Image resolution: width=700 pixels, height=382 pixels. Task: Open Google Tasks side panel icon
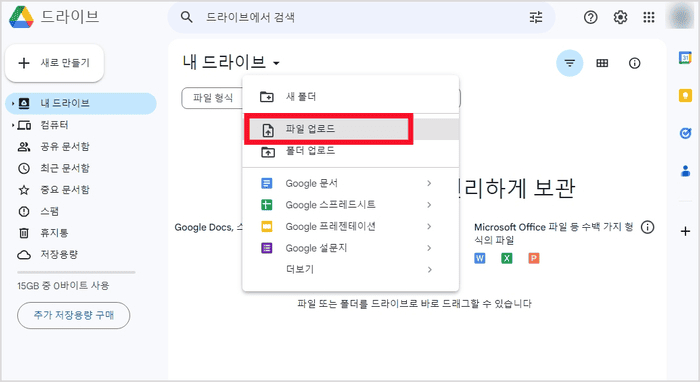point(685,133)
